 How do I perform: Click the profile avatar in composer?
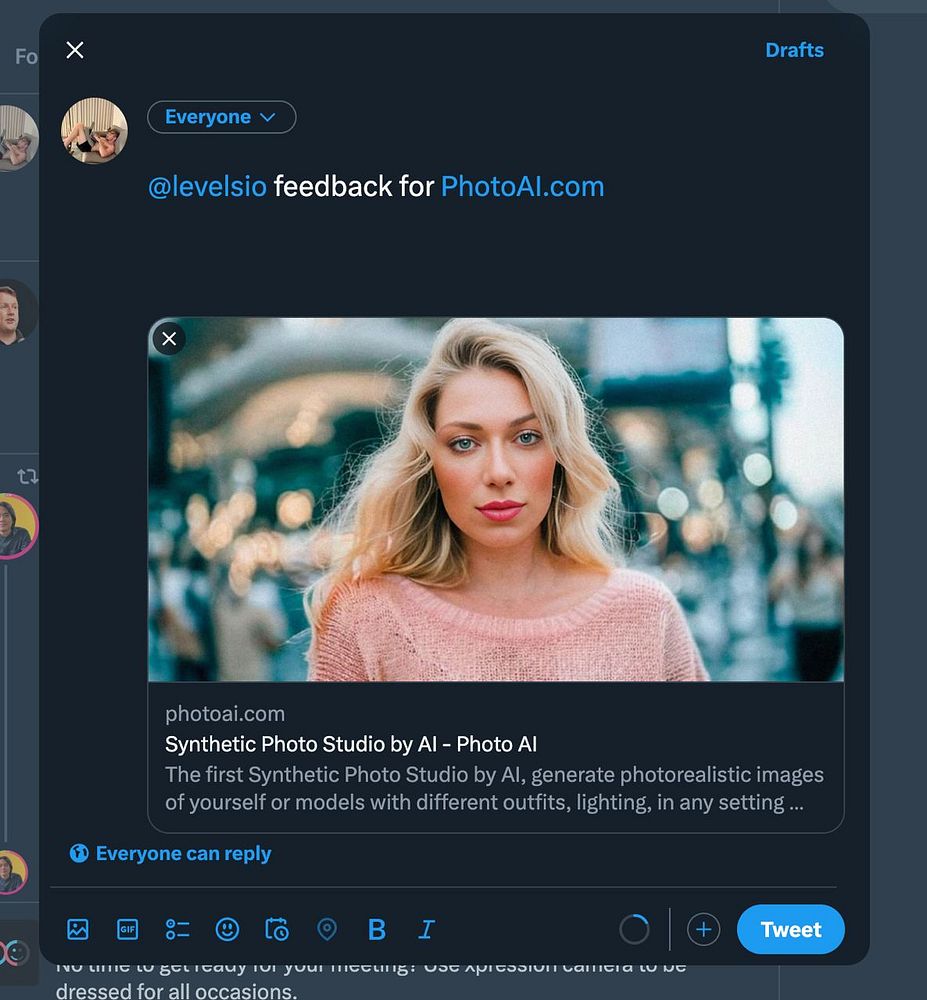coord(94,130)
